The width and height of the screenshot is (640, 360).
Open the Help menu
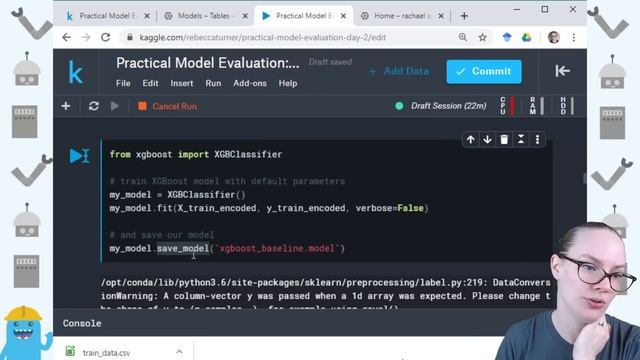point(288,83)
